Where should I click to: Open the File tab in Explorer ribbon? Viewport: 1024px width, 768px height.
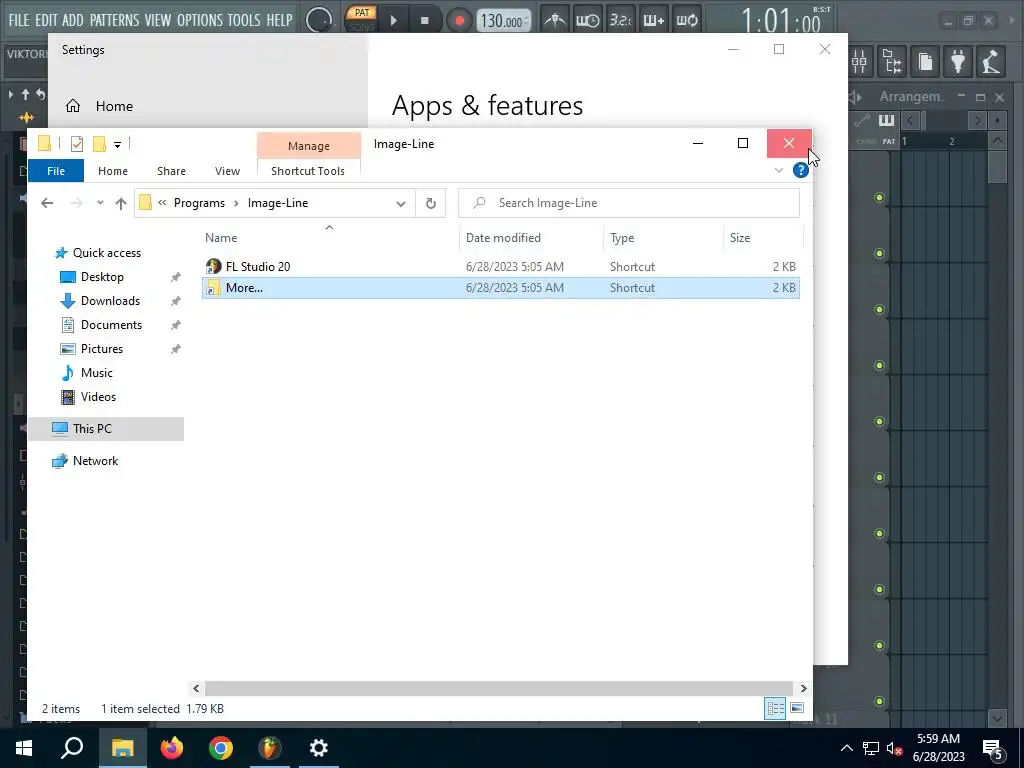[x=56, y=170]
